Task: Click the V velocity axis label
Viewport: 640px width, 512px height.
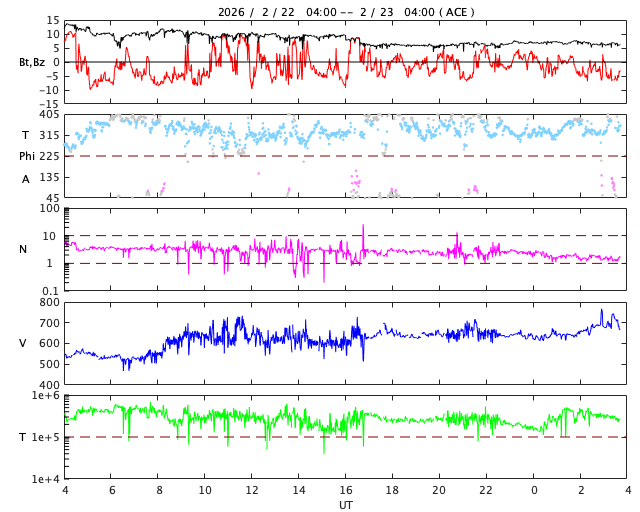Action: point(23,343)
